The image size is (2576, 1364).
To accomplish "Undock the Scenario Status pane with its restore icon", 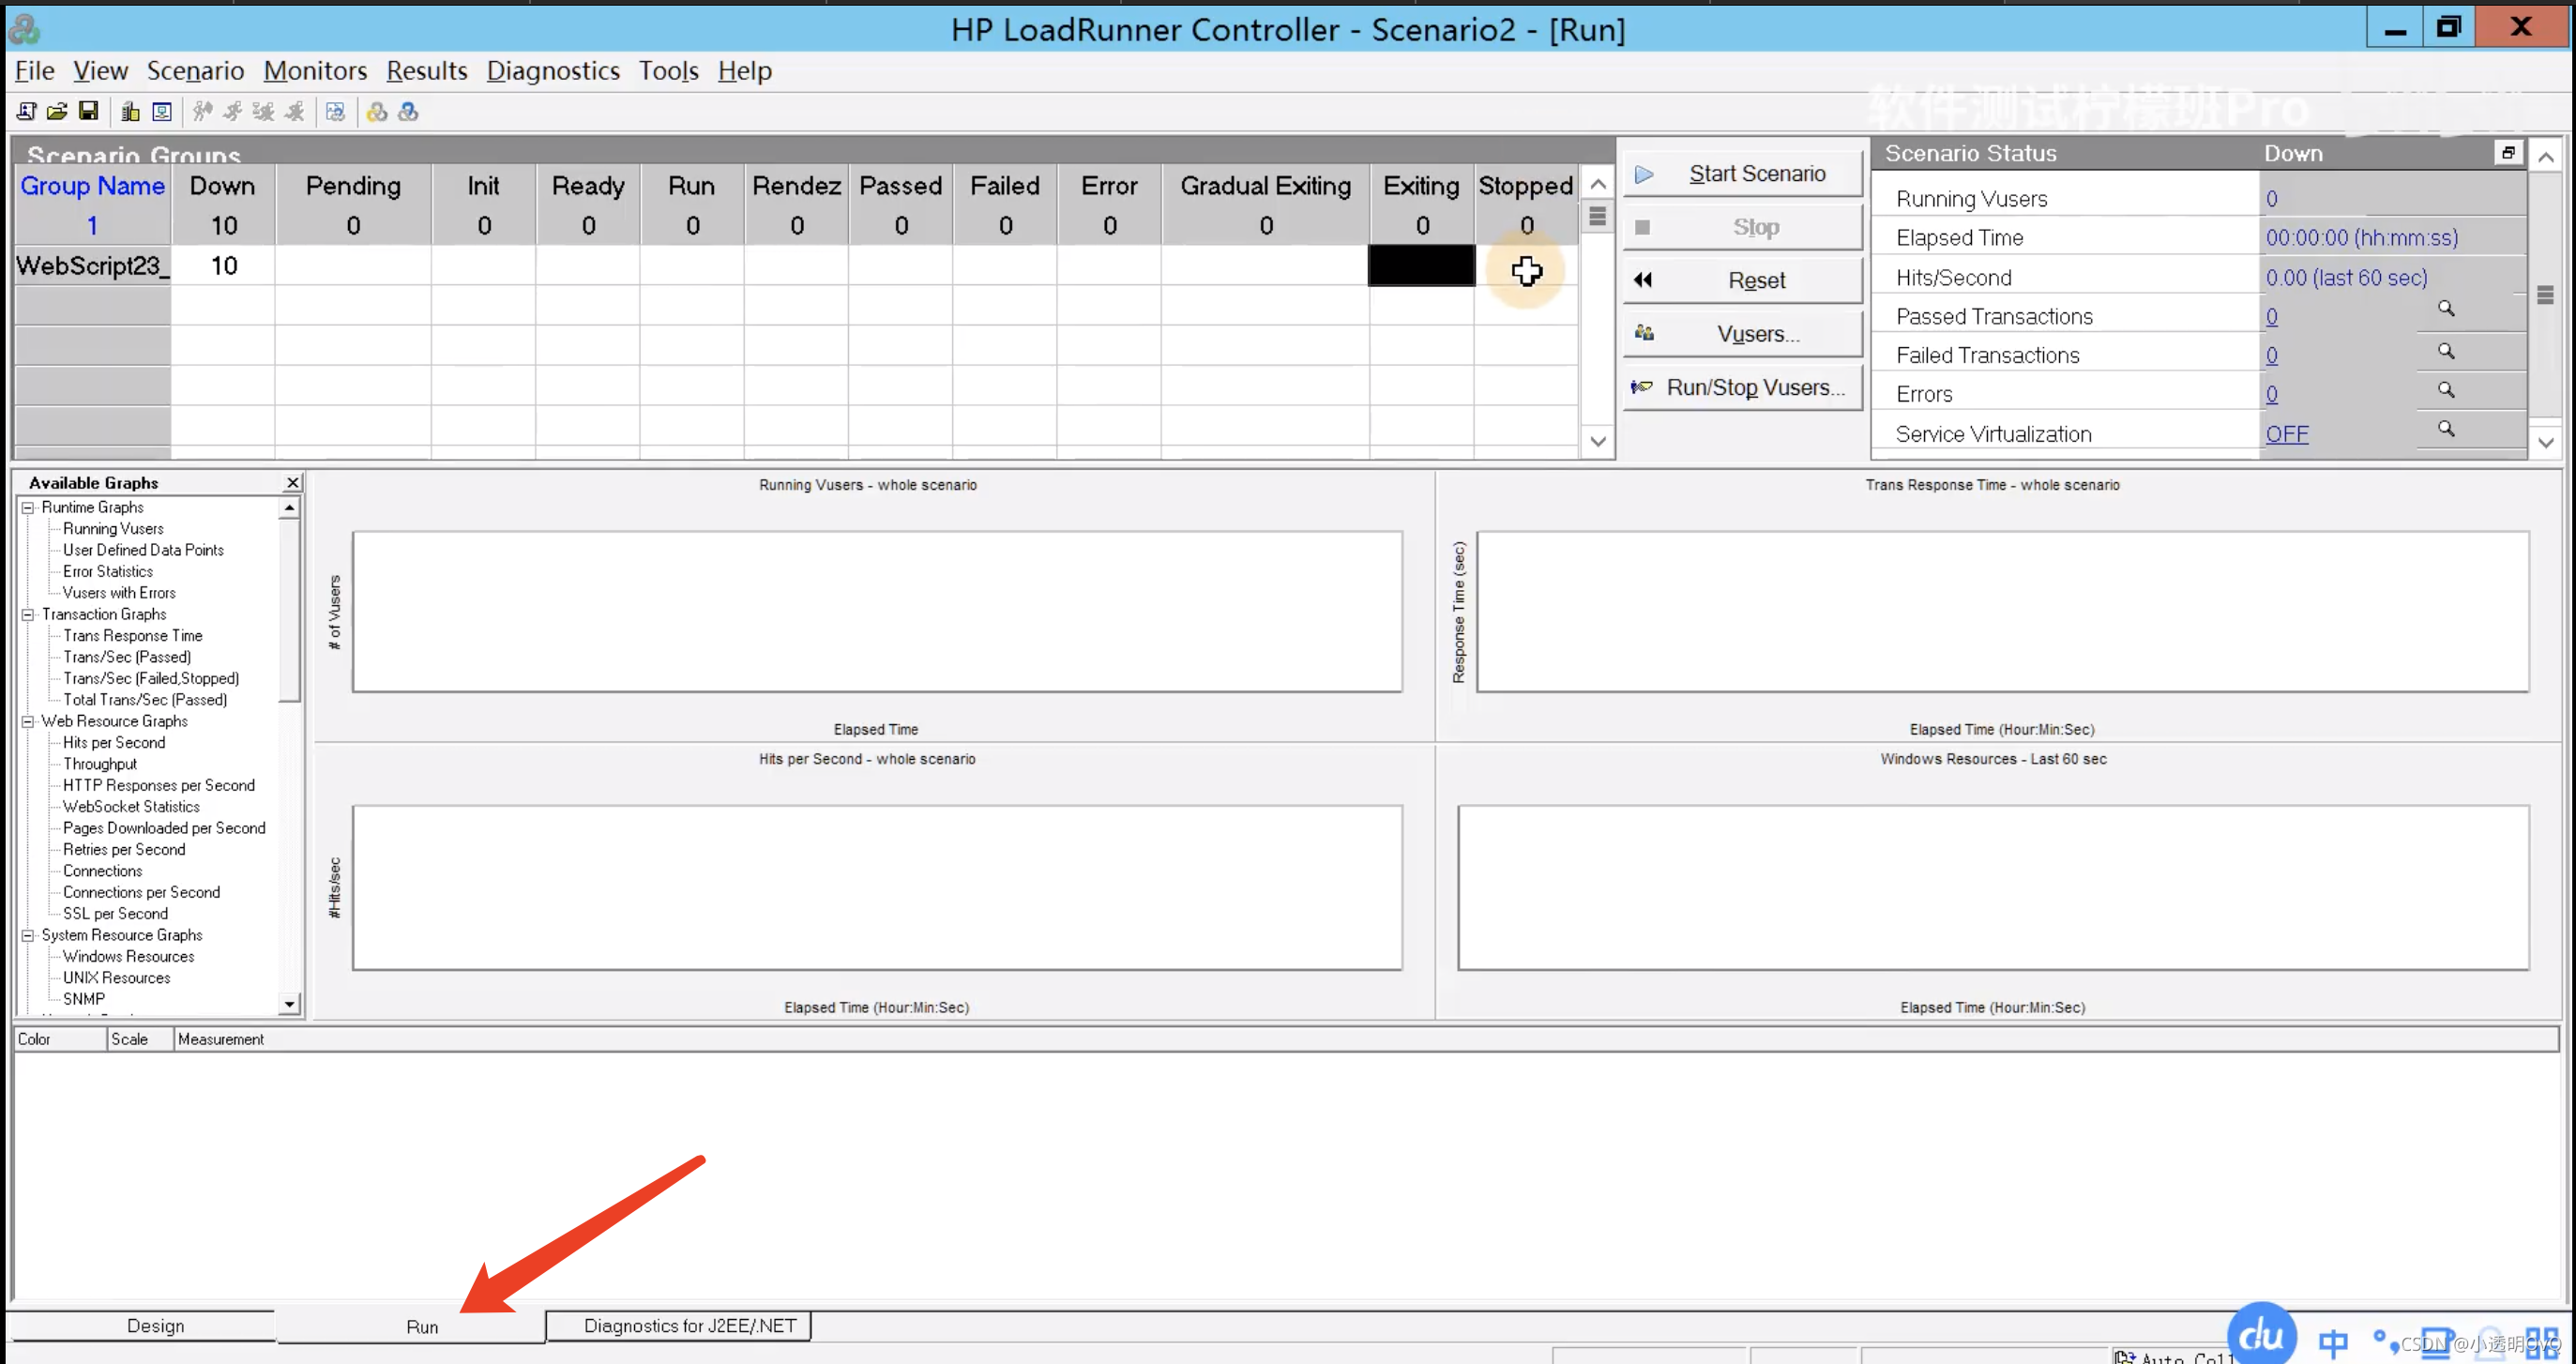I will tap(2508, 153).
